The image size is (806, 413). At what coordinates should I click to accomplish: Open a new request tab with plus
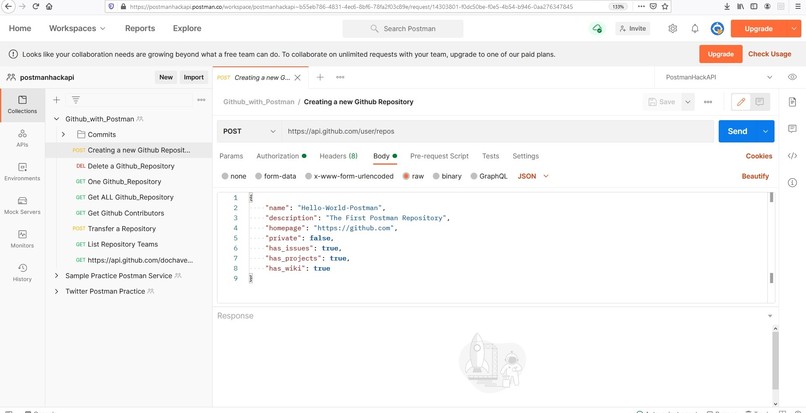point(320,77)
